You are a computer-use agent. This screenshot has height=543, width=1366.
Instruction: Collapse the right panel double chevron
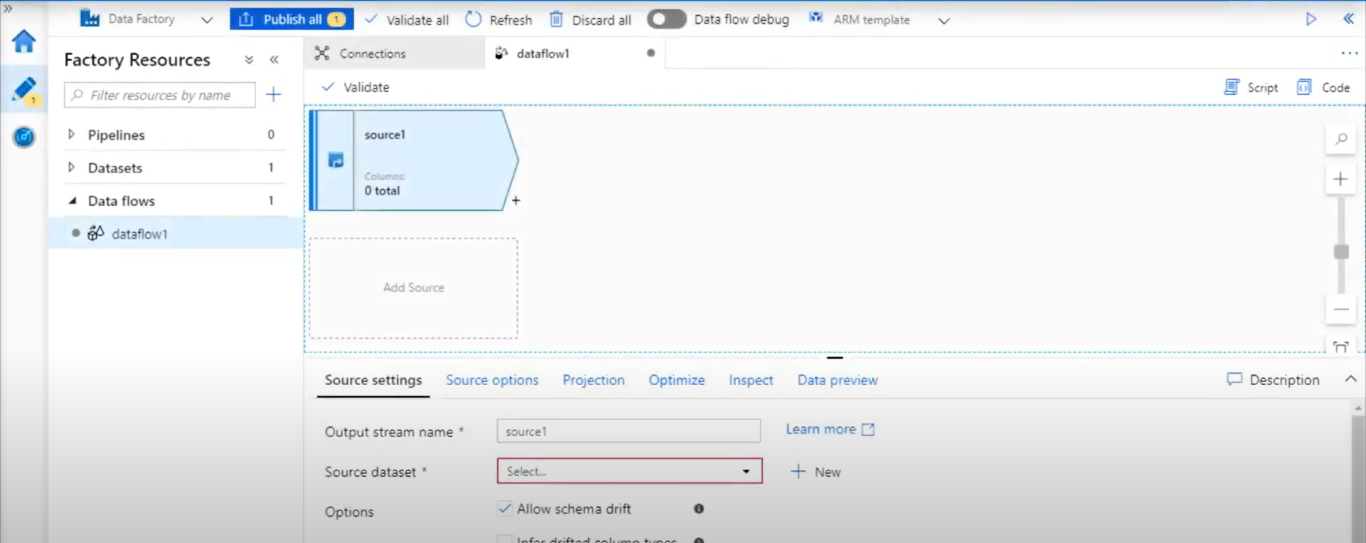[1348, 19]
